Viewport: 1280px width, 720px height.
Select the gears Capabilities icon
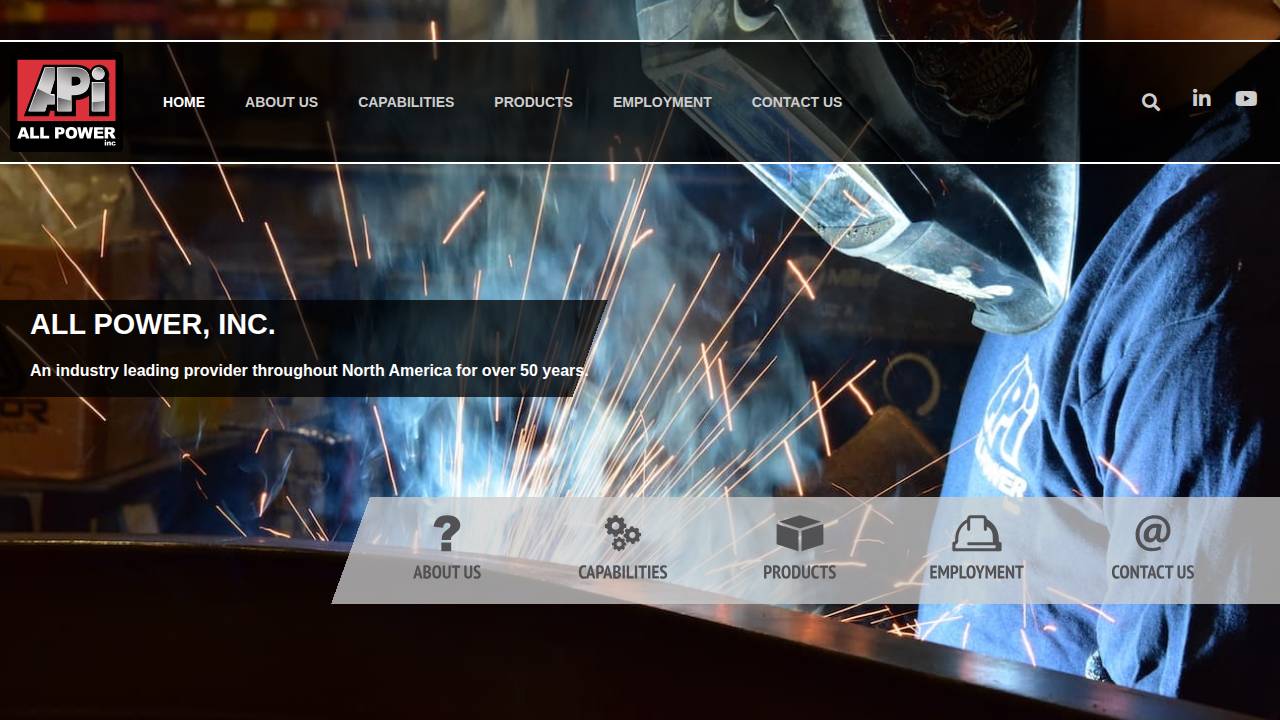[622, 534]
